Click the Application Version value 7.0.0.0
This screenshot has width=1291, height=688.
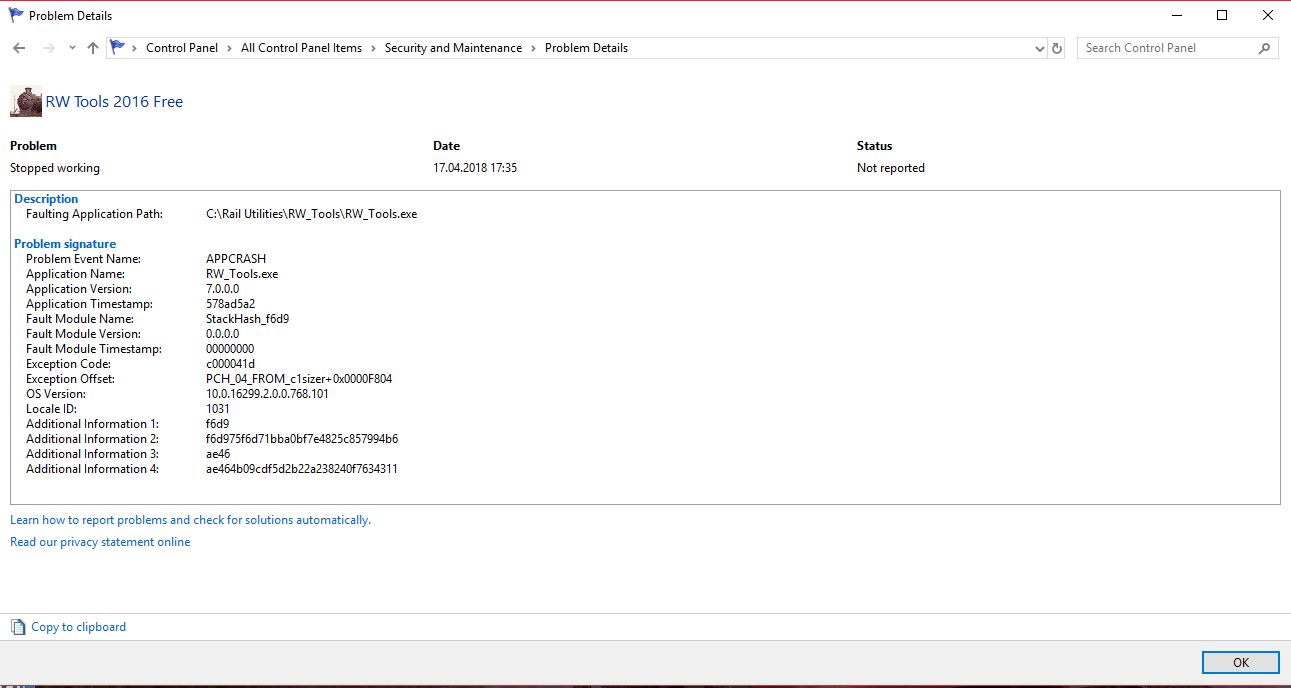coord(223,289)
